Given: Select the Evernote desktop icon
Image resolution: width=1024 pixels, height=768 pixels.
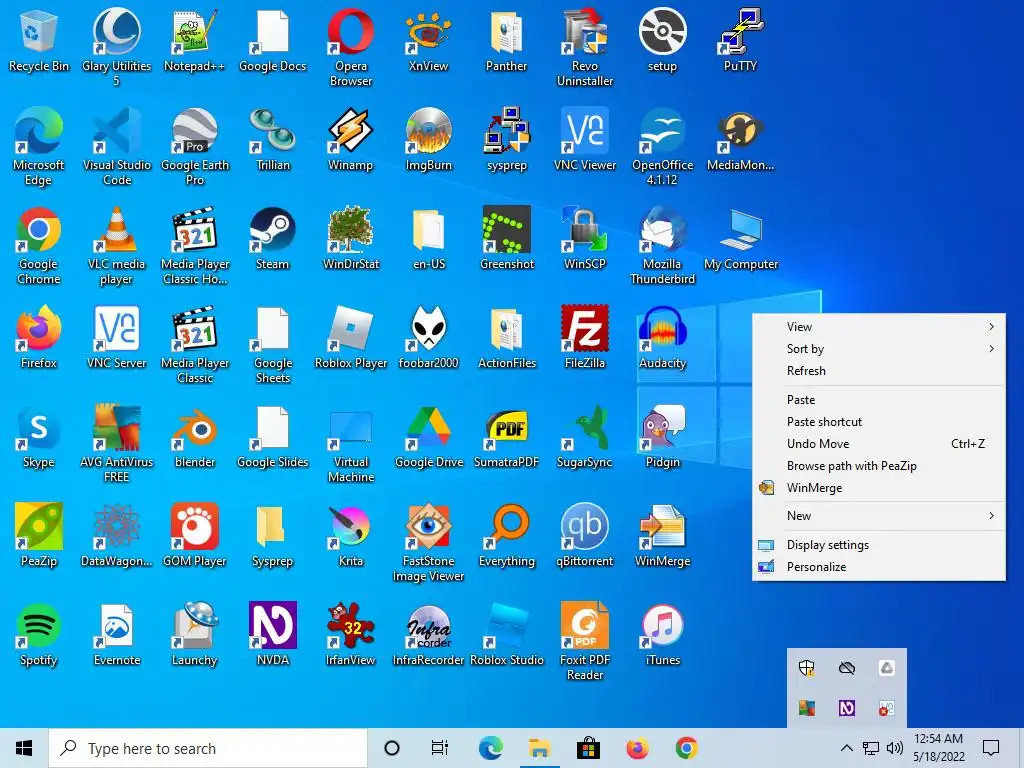Looking at the screenshot, I should point(117,635).
